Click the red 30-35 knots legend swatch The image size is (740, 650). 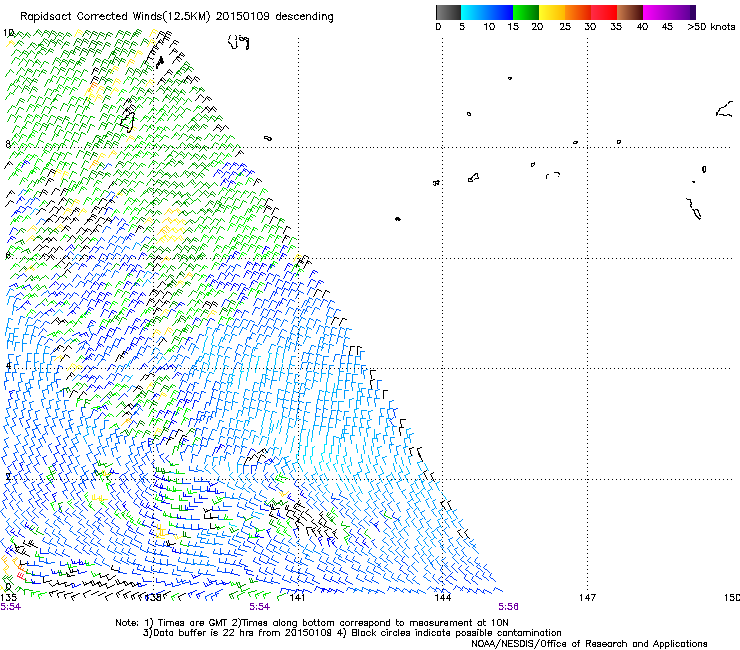[604, 12]
